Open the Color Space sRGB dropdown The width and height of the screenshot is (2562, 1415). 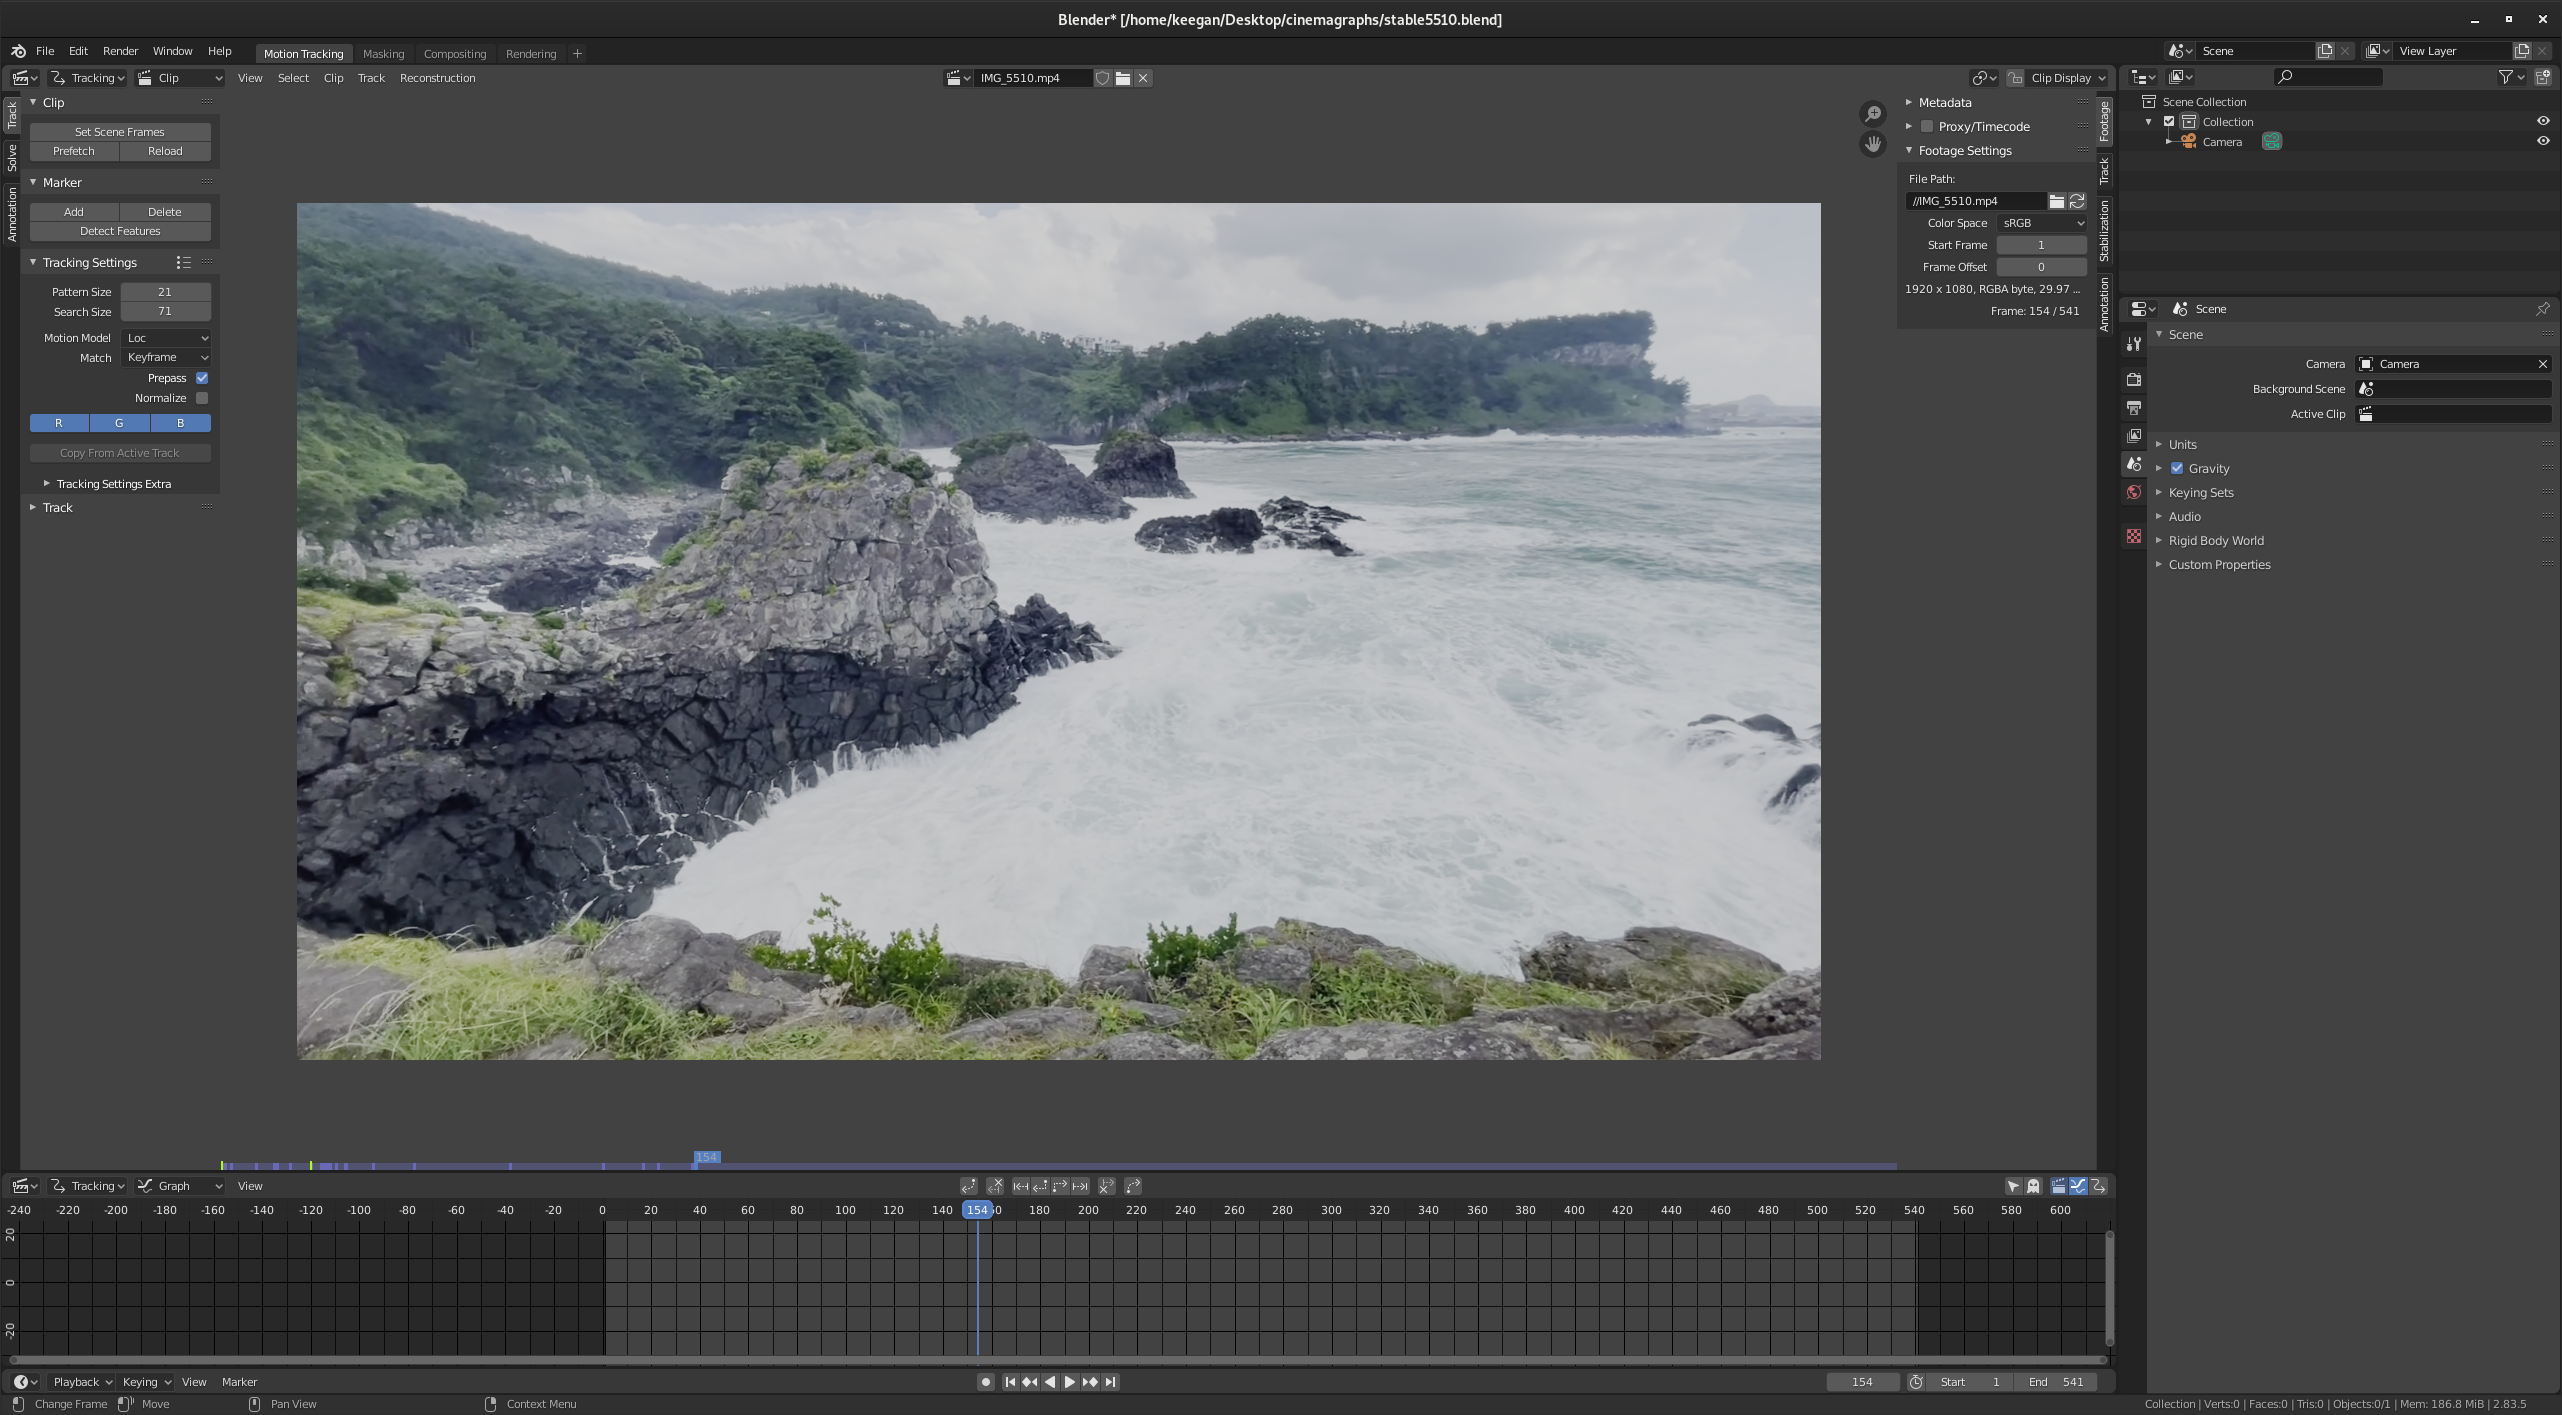pos(2041,223)
